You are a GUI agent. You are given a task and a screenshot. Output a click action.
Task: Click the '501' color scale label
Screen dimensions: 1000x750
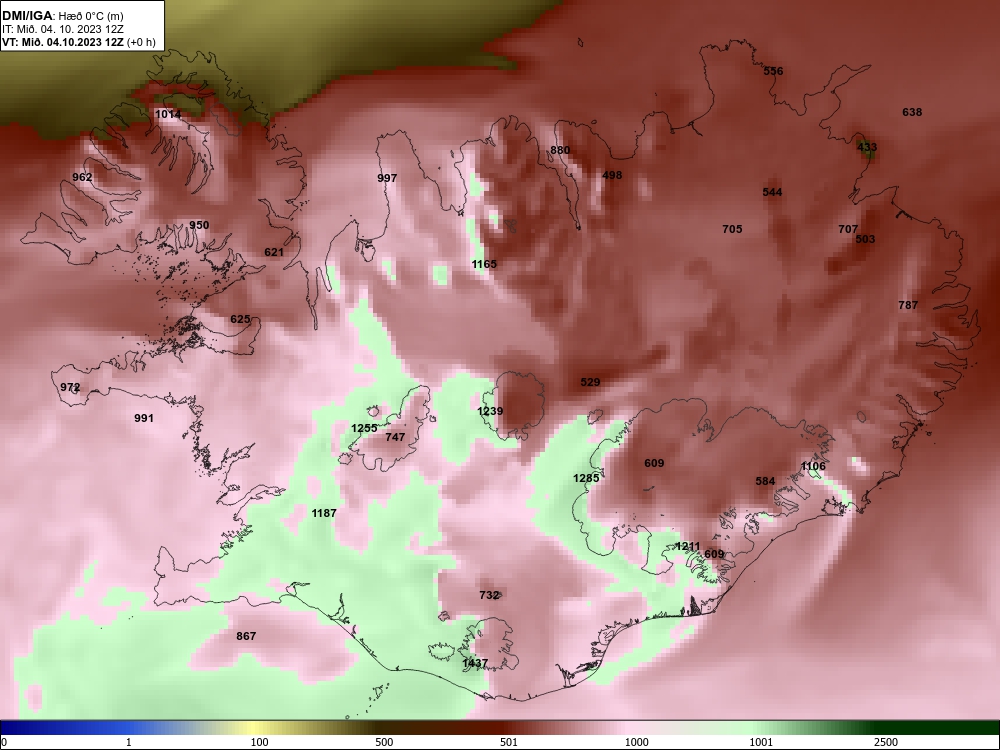tap(509, 742)
